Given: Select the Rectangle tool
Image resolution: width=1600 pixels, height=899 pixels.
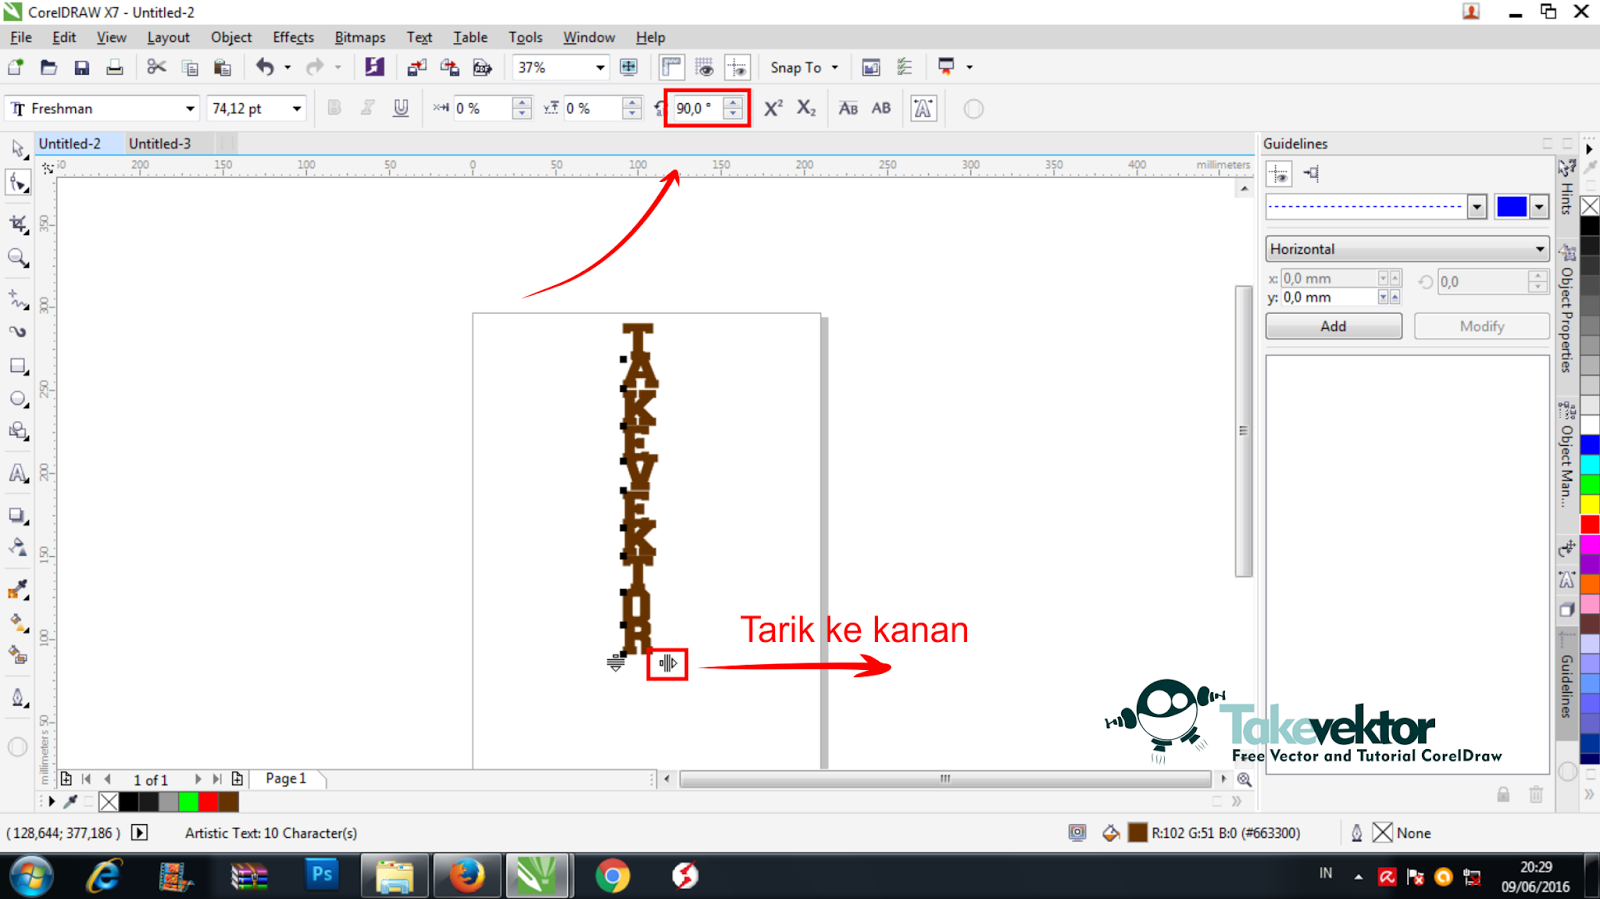Looking at the screenshot, I should point(18,366).
